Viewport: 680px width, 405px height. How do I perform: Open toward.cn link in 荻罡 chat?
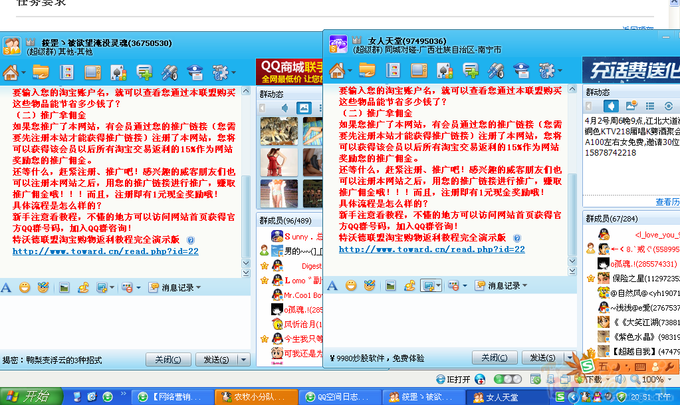pos(105,251)
